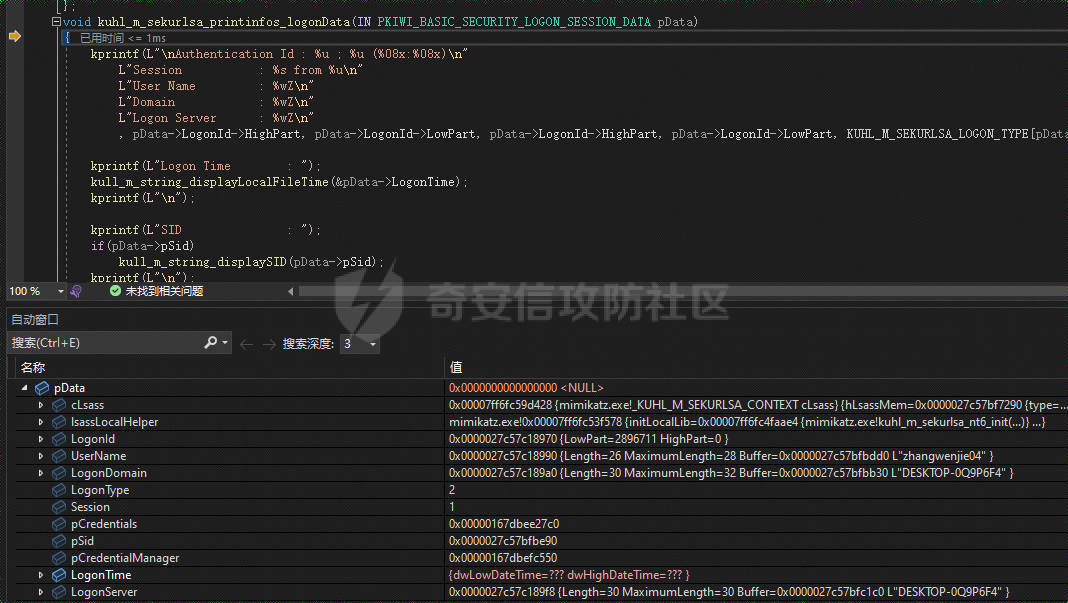Click the UserName variable icon

[59, 456]
